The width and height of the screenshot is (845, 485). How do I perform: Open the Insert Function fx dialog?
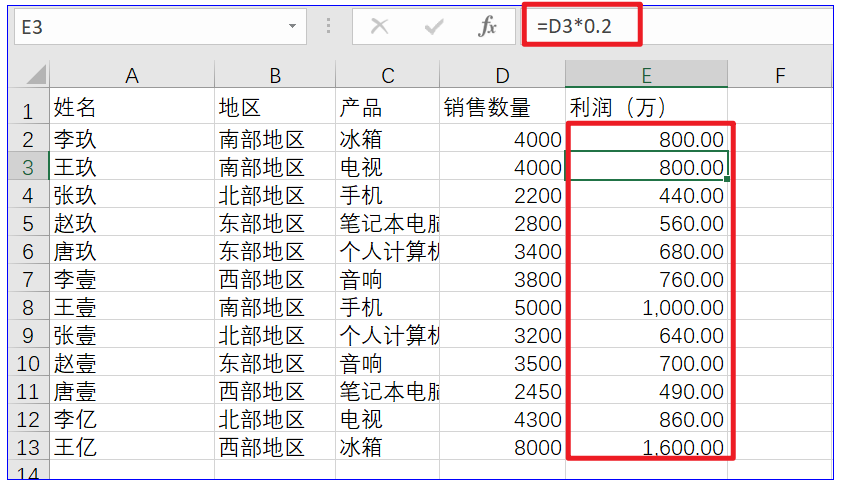[487, 26]
